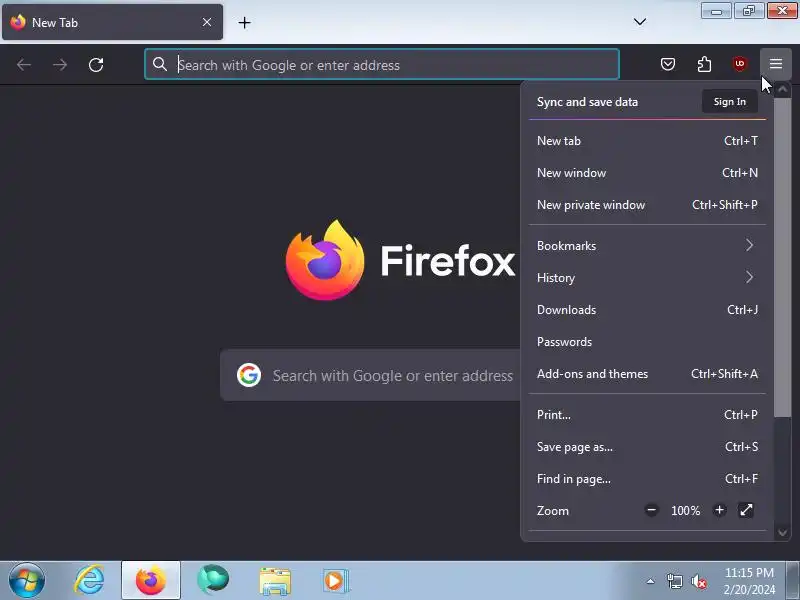Expand the Bookmarks submenu
This screenshot has width=800, height=600.
pos(647,246)
